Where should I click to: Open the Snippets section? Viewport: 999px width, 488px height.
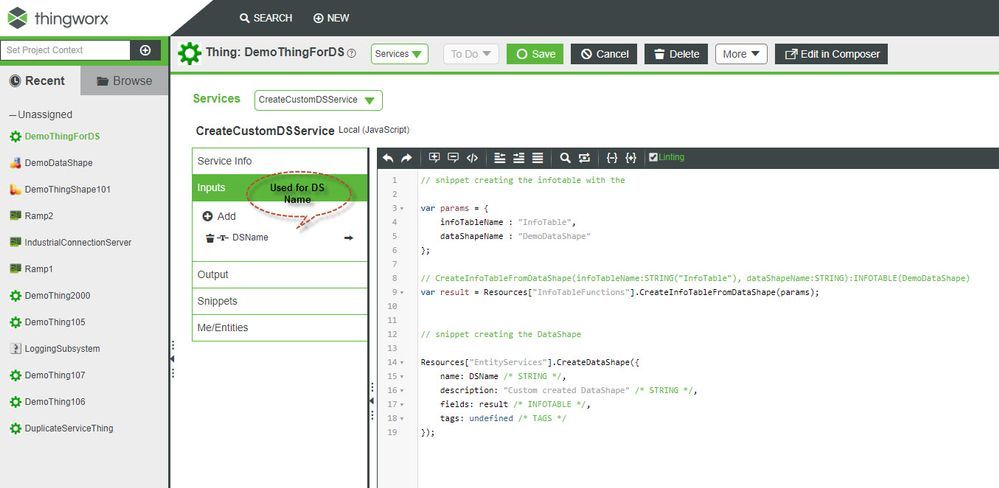click(280, 301)
